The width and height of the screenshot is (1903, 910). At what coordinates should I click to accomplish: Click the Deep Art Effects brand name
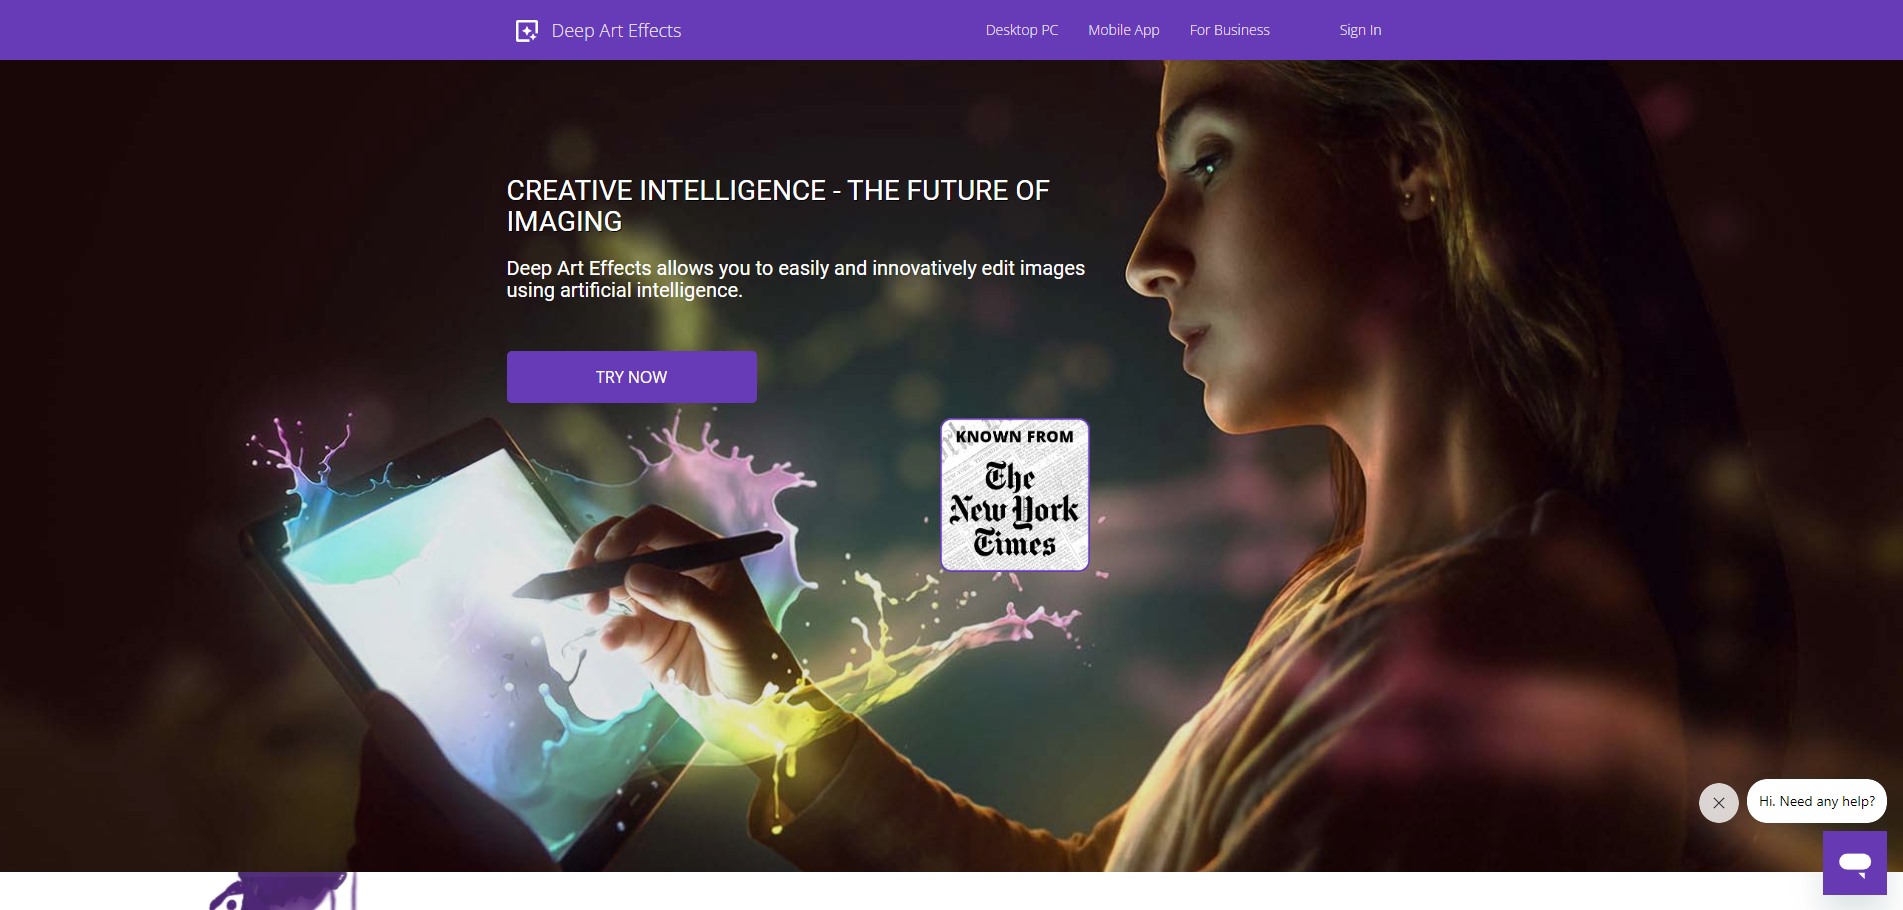click(x=616, y=31)
